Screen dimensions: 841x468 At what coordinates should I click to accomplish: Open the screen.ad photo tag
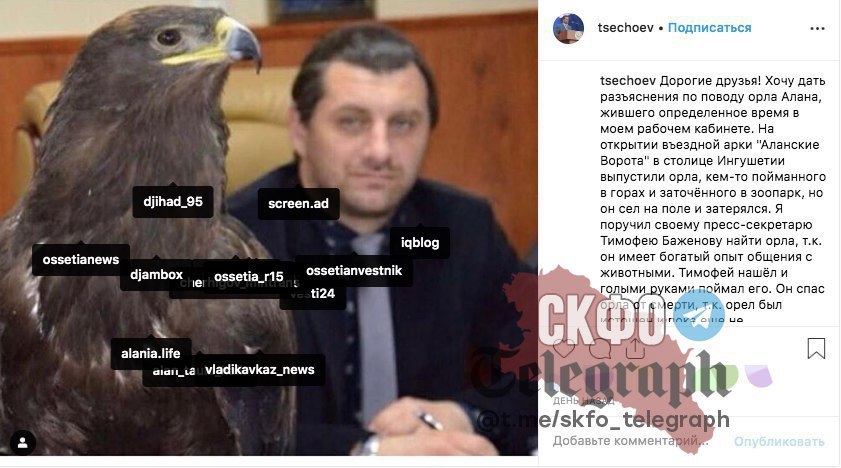coord(298,204)
